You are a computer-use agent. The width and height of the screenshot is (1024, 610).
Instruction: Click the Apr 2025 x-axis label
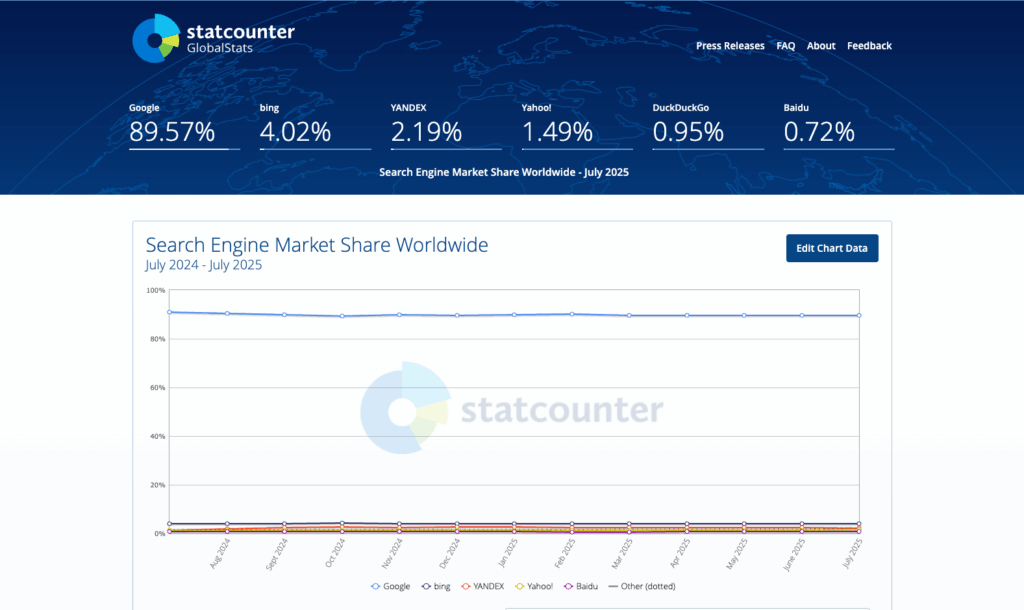click(679, 553)
